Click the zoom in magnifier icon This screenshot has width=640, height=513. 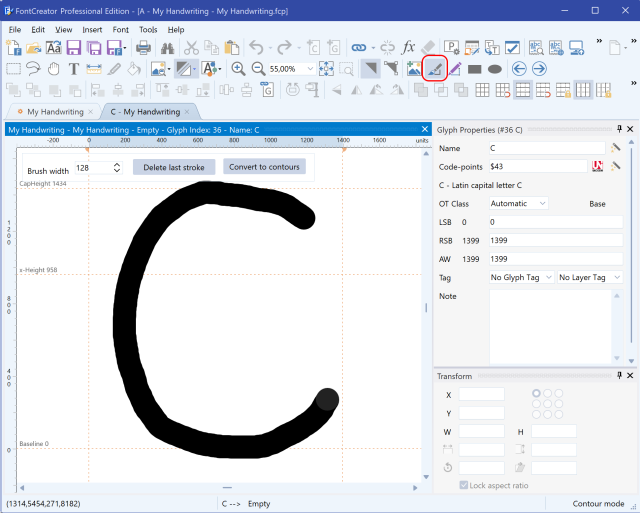[x=238, y=68]
